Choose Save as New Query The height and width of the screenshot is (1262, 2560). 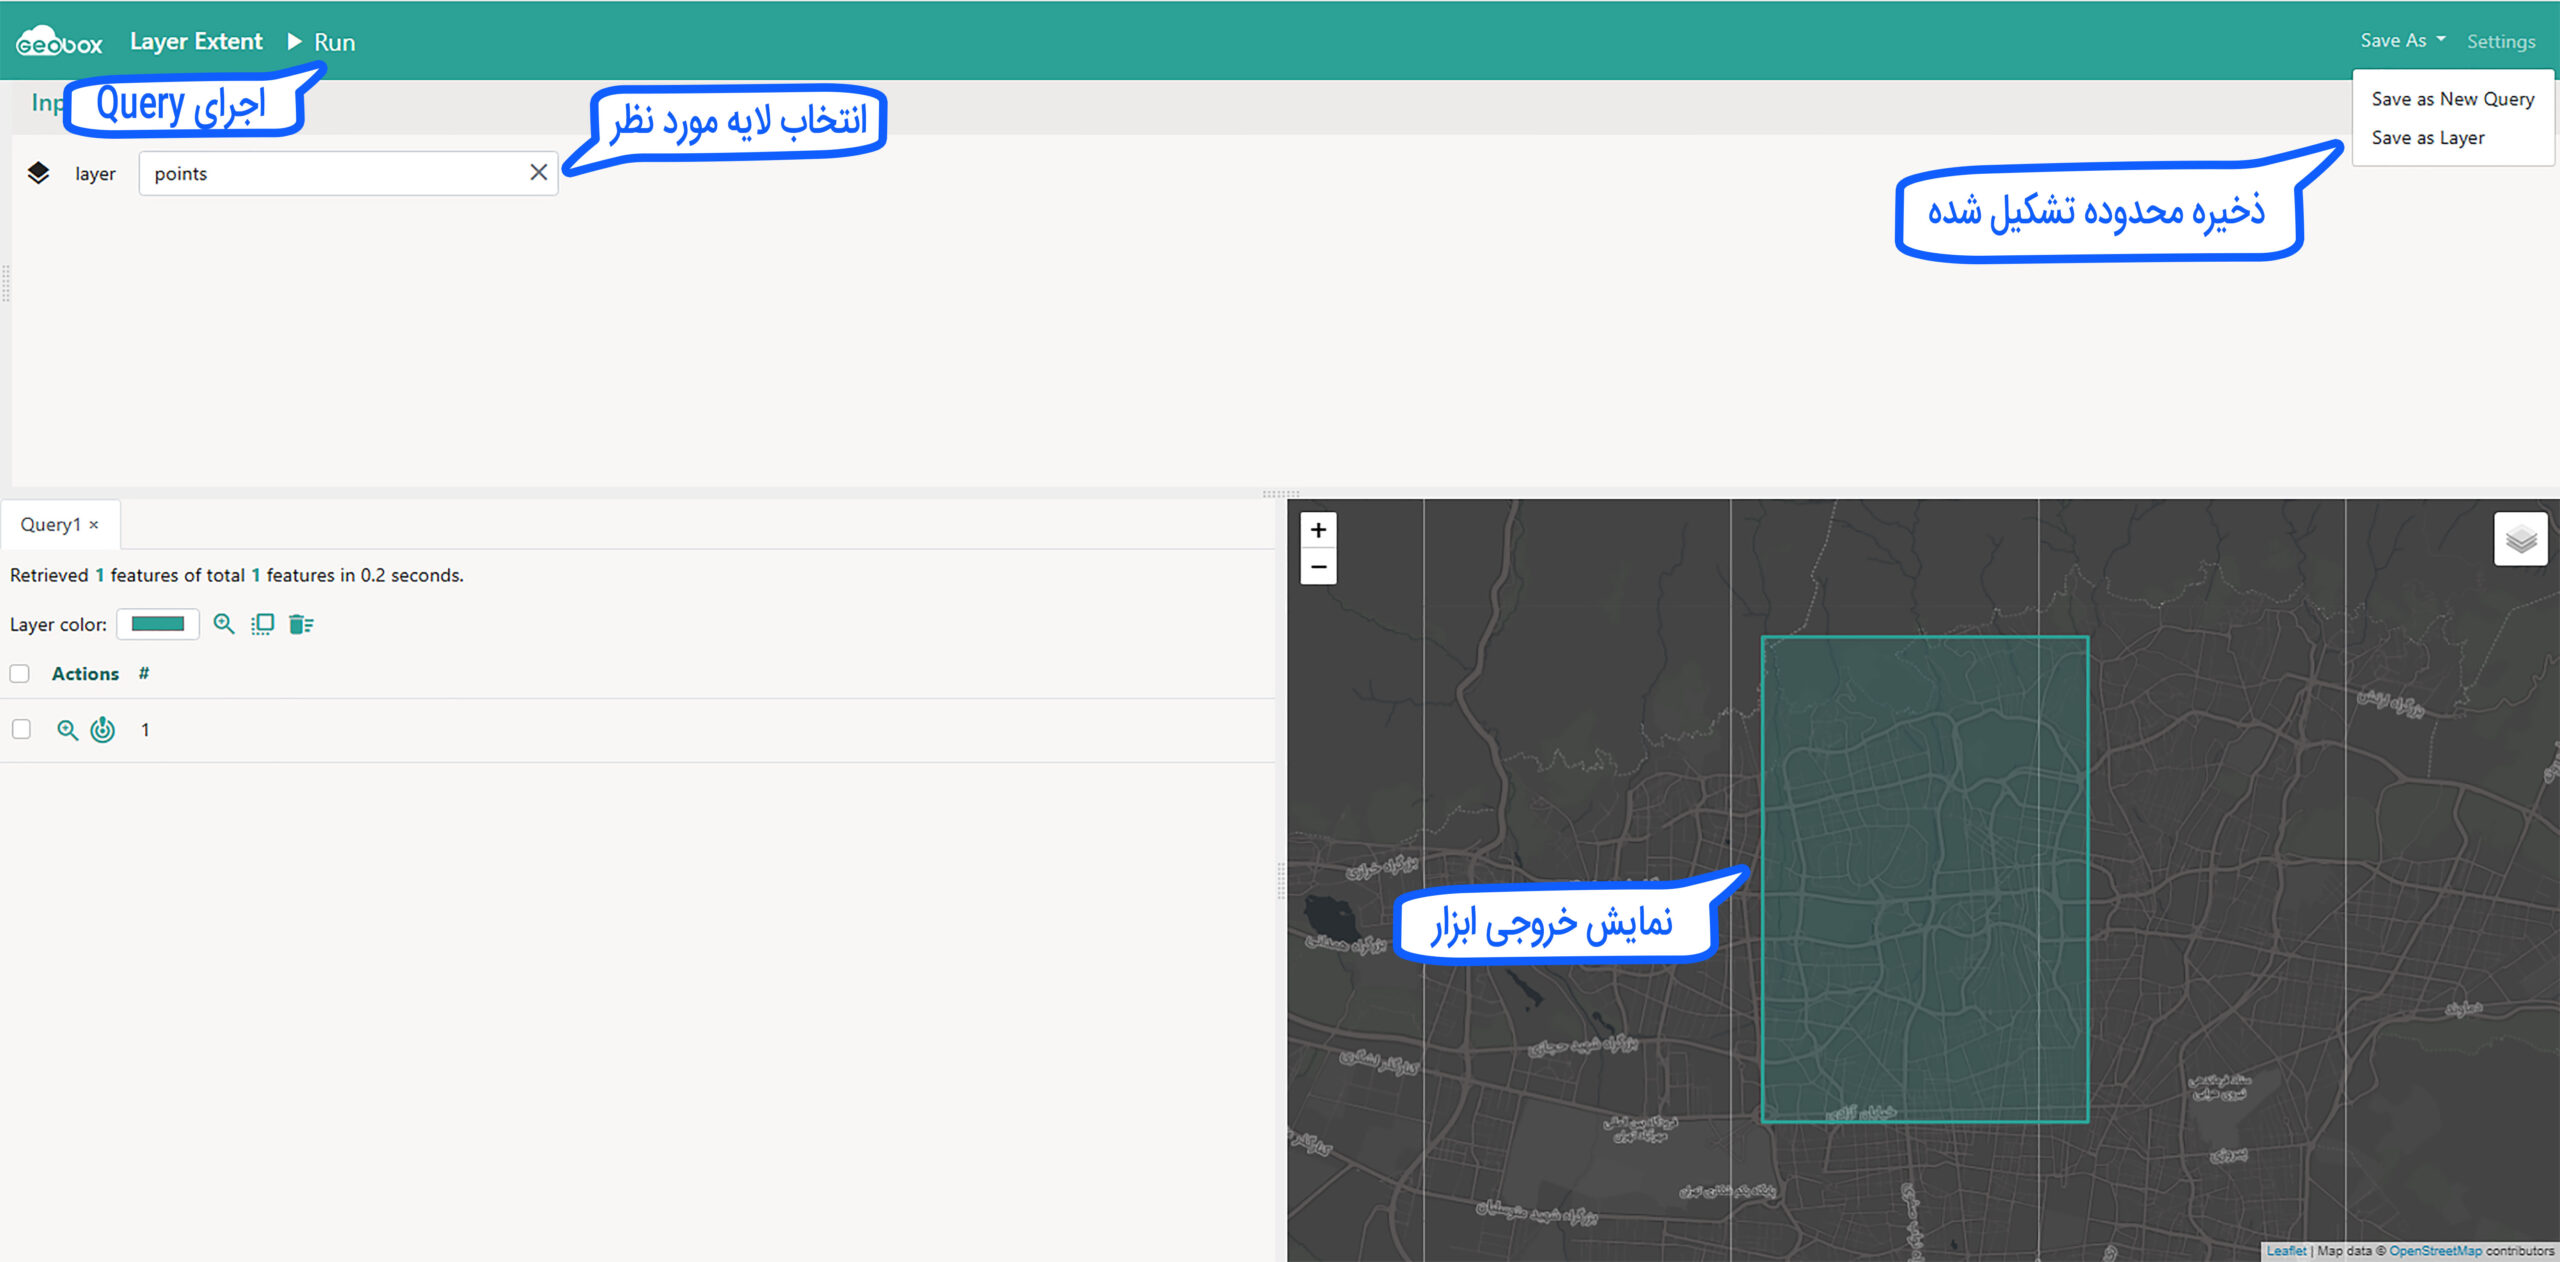pyautogui.click(x=2452, y=99)
